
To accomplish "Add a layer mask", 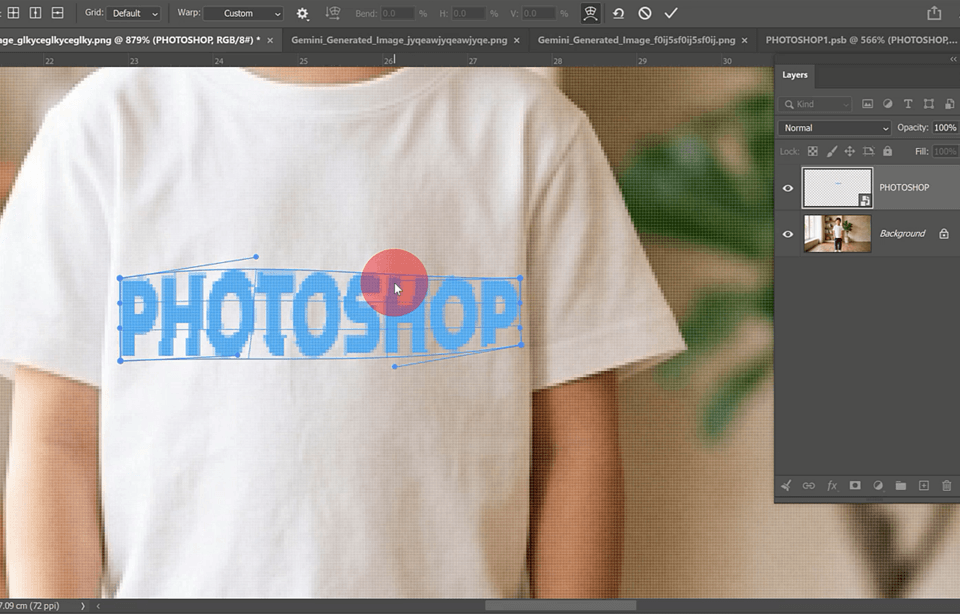I will (855, 485).
